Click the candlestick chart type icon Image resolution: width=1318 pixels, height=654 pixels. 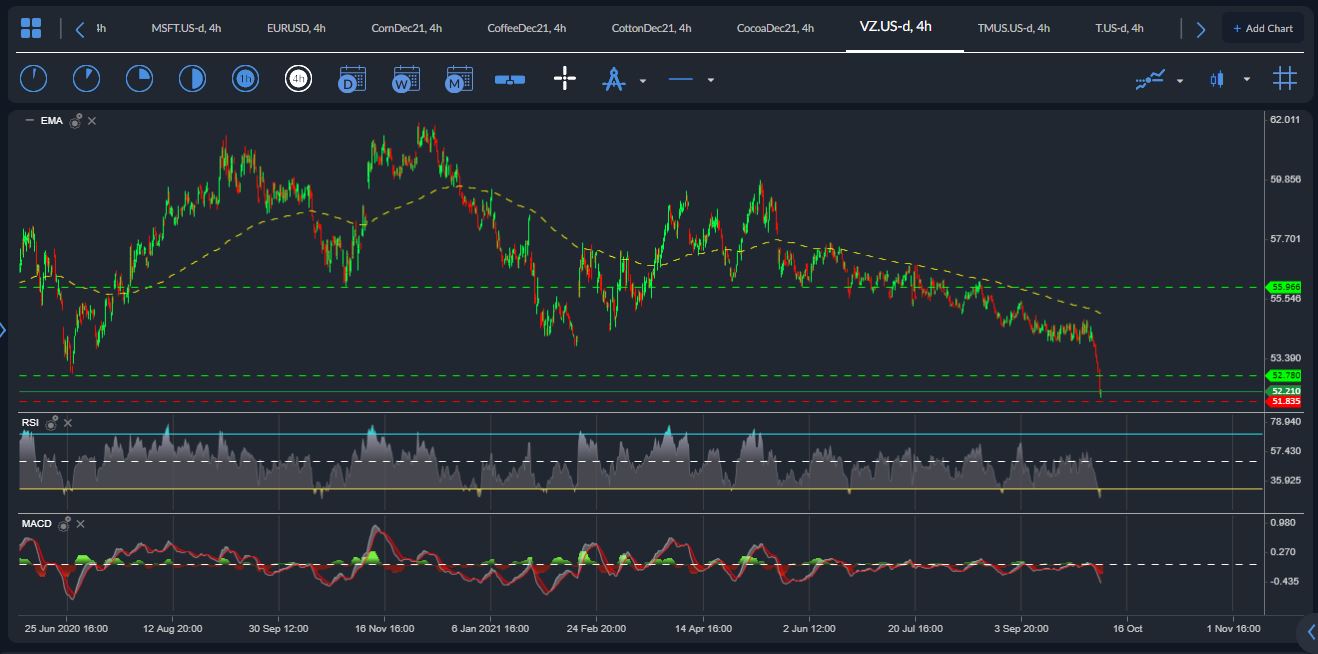[x=1217, y=79]
